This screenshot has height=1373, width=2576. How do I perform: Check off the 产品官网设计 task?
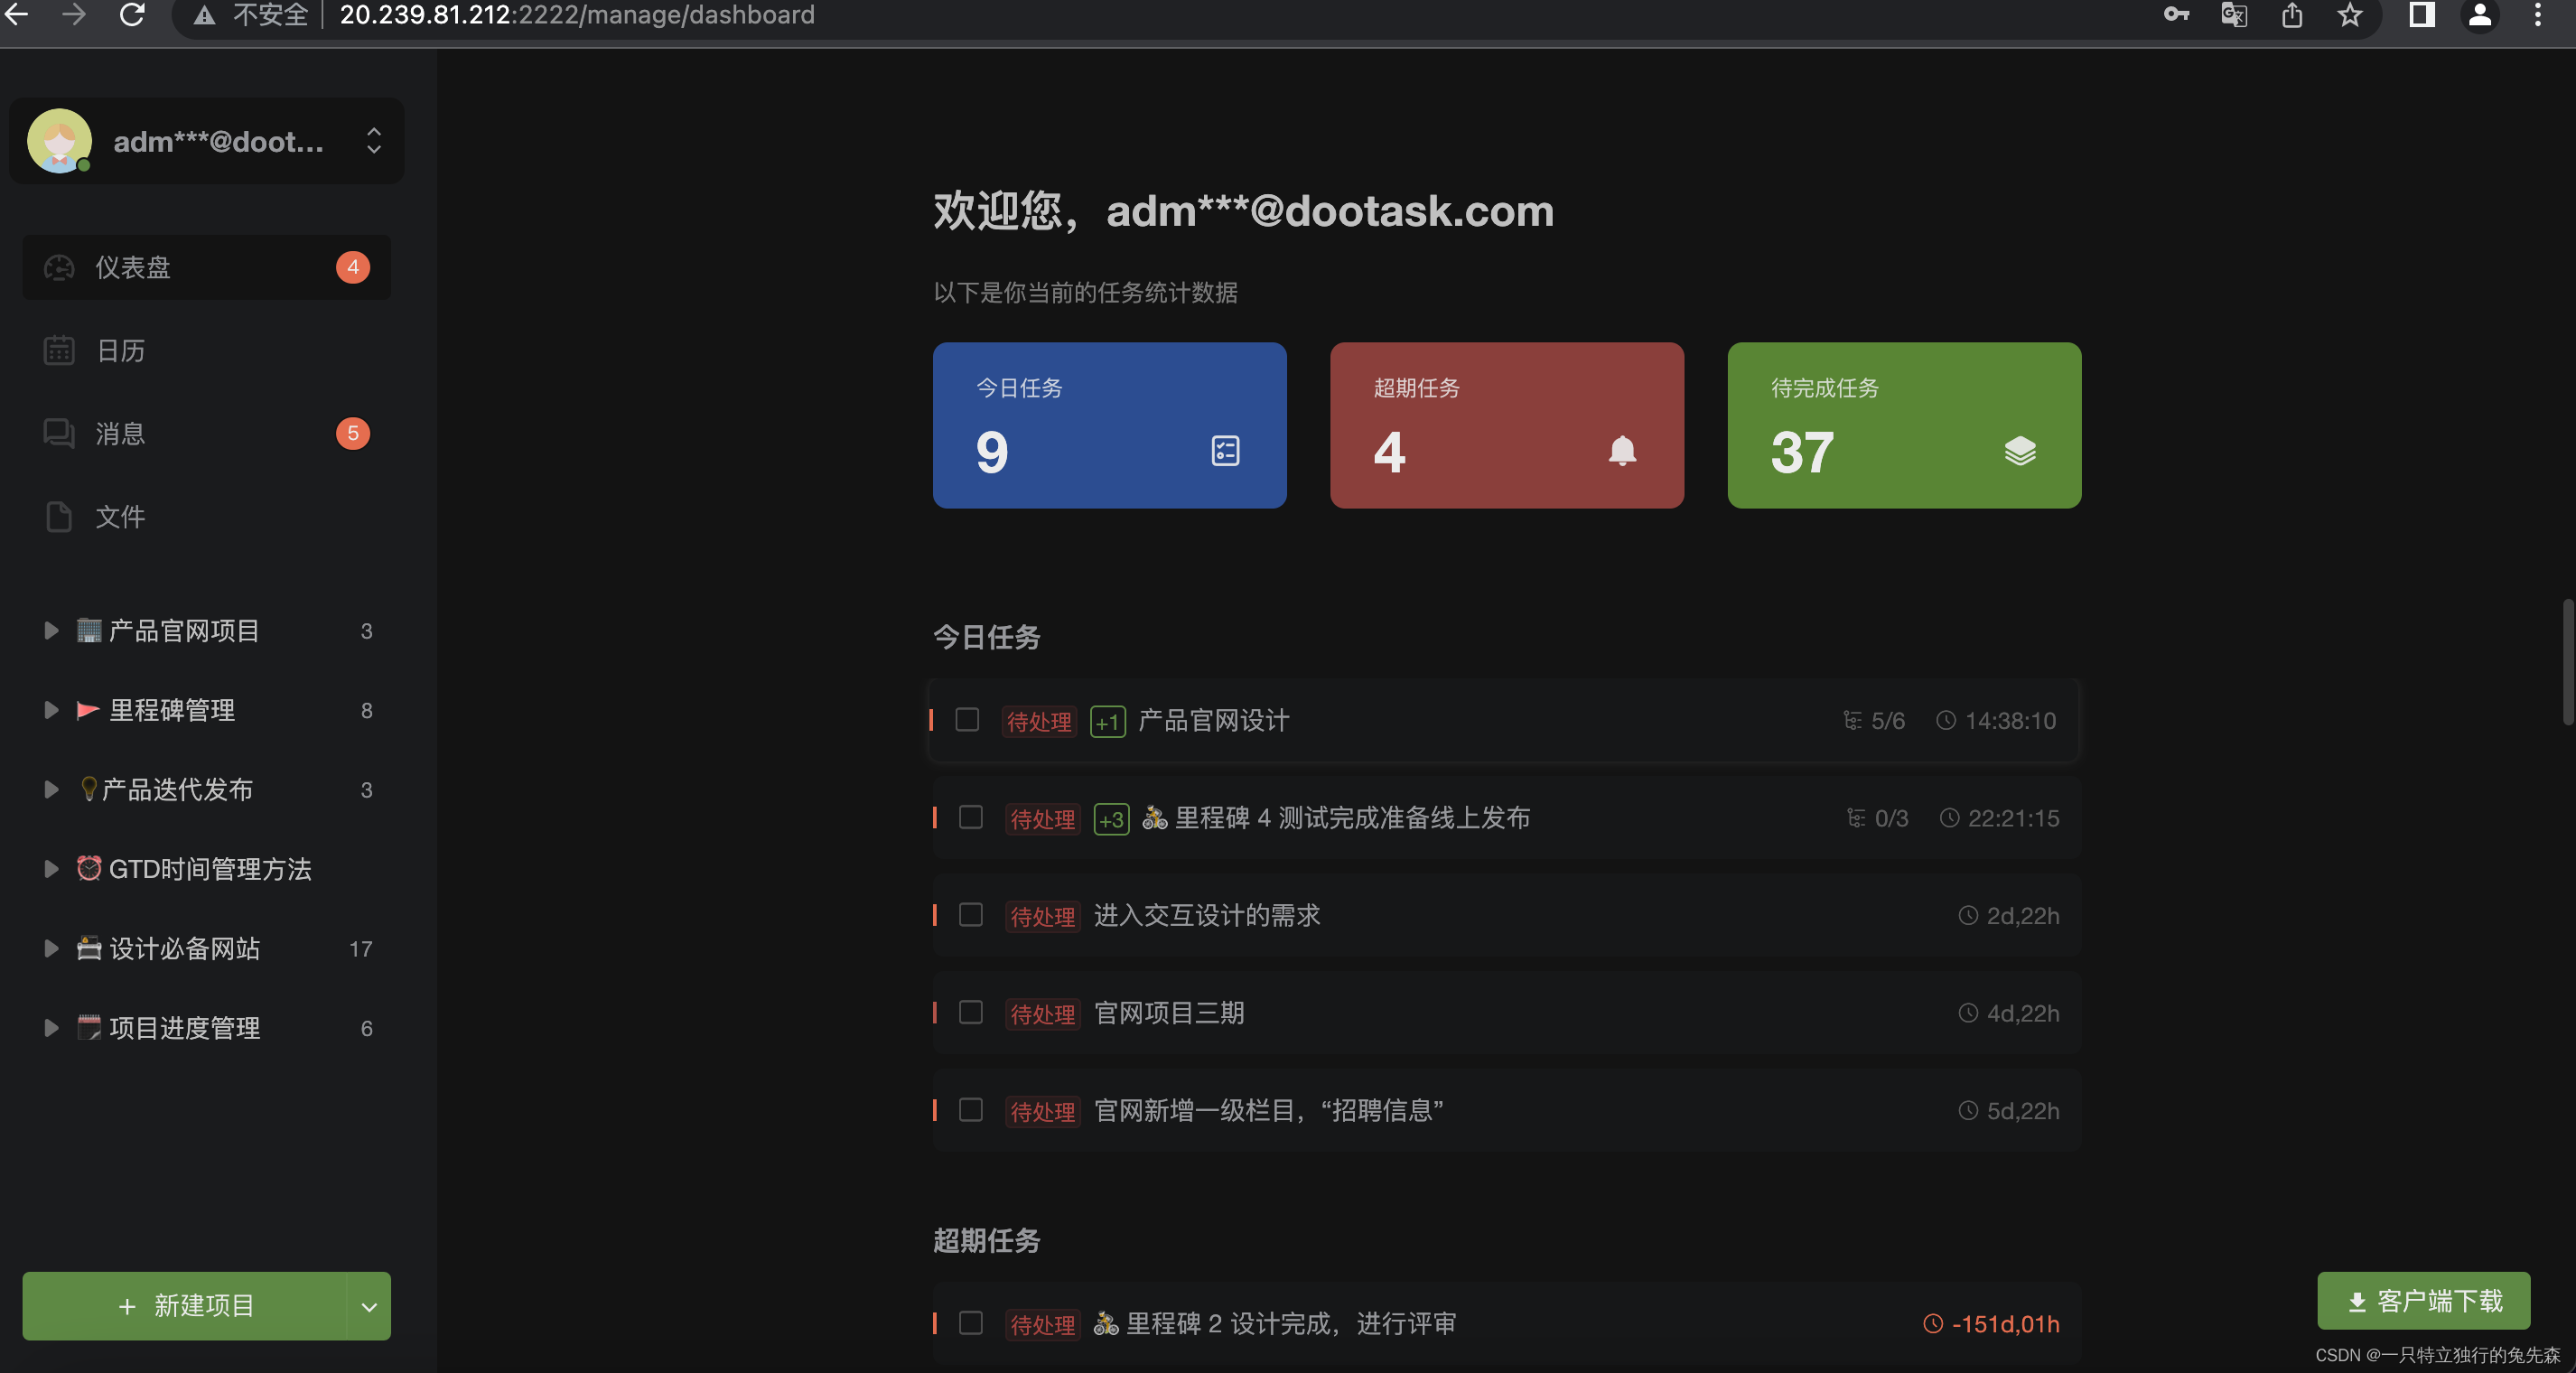[966, 720]
